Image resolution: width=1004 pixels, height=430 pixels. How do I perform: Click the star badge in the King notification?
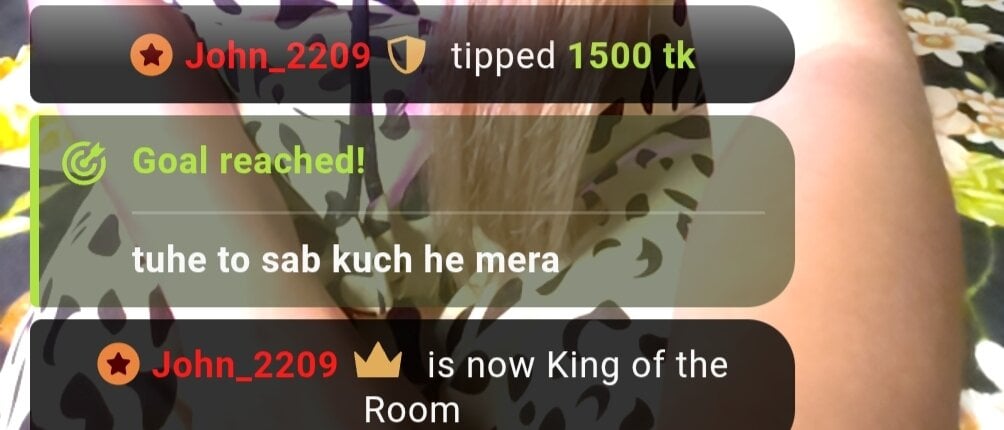(x=118, y=363)
